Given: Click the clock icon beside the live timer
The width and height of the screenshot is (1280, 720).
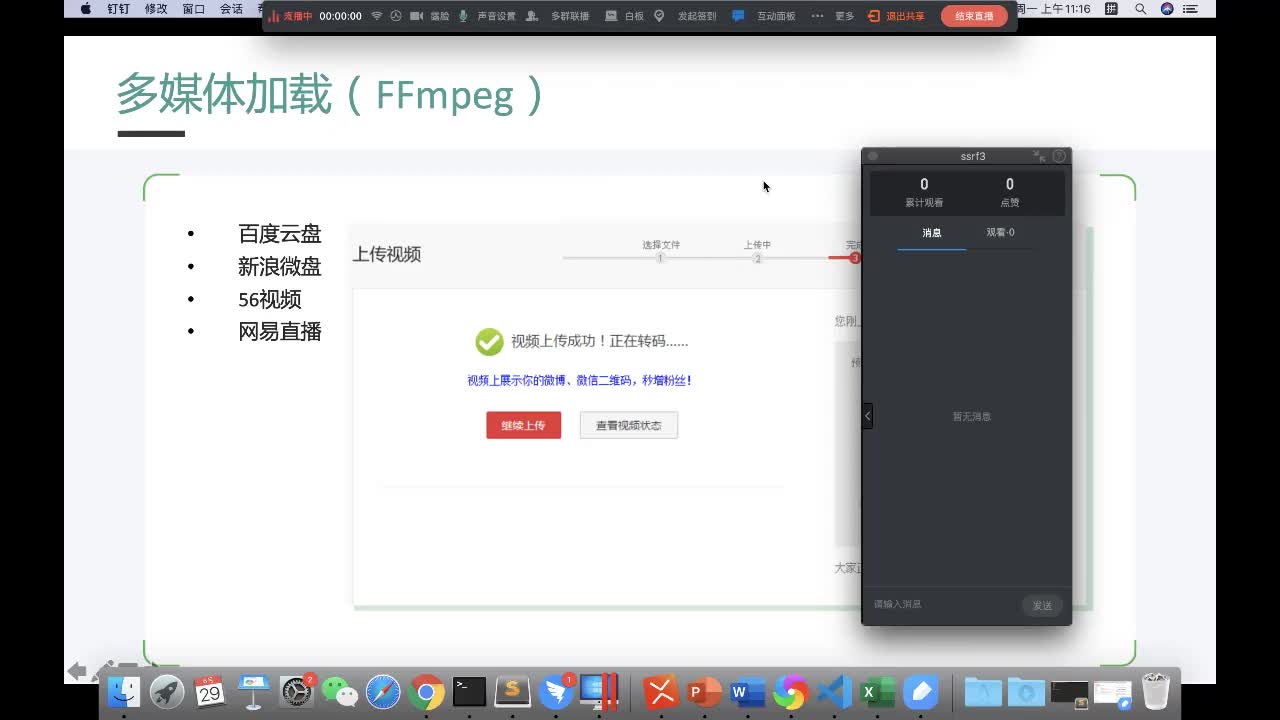Looking at the screenshot, I should pyautogui.click(x=396, y=16).
